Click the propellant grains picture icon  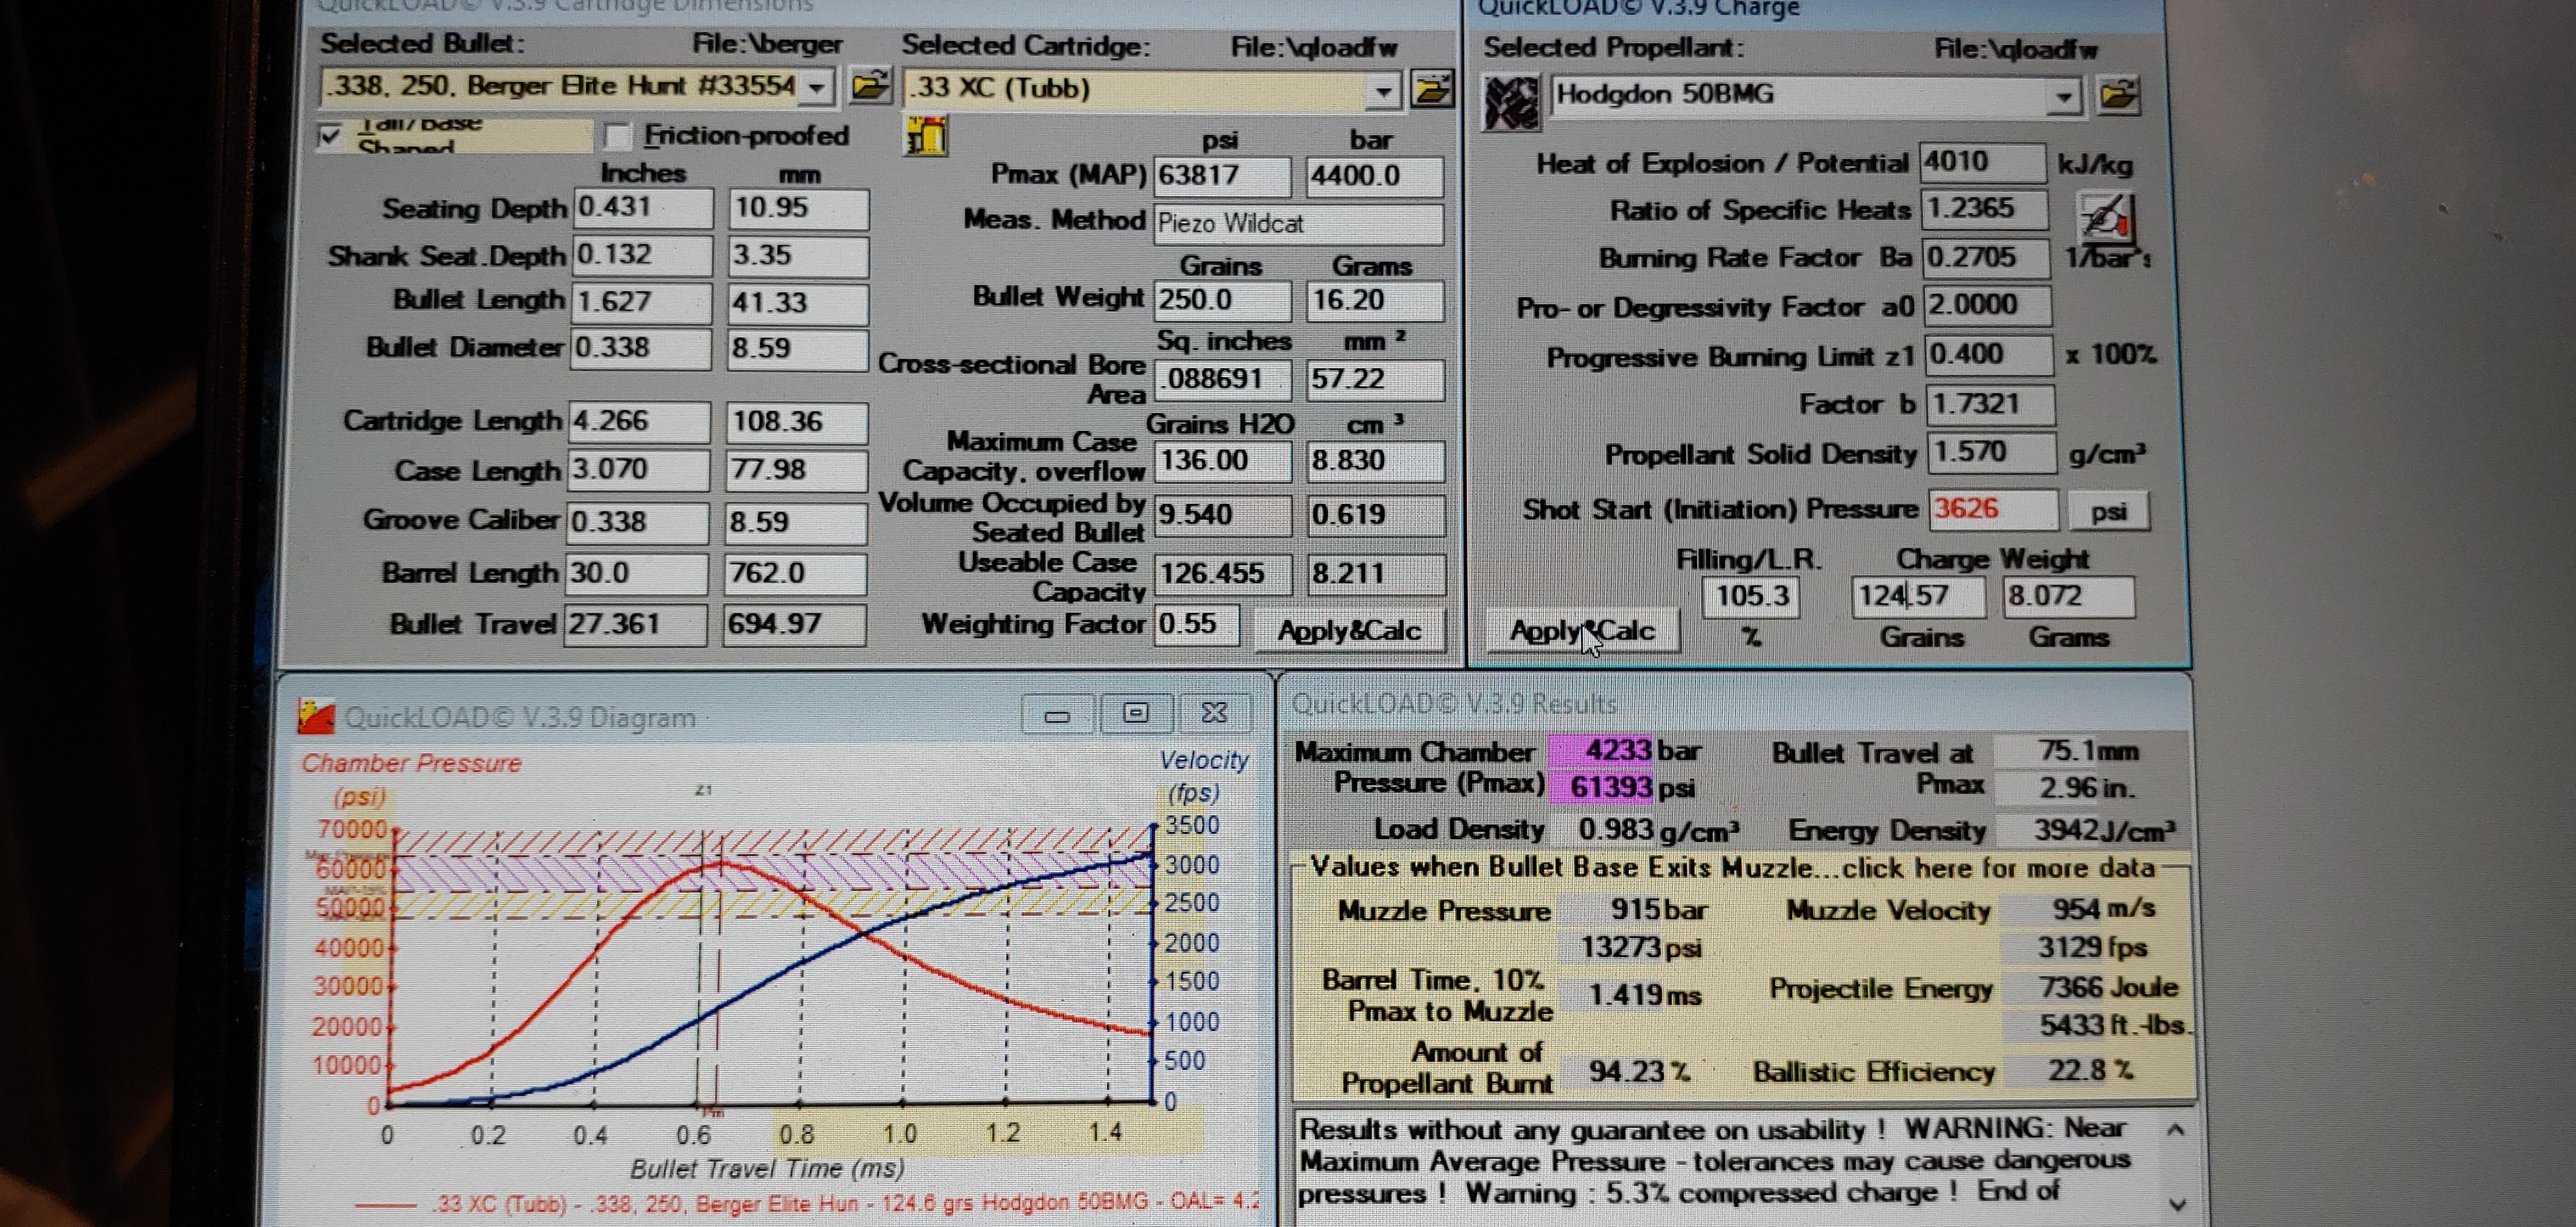tap(1511, 103)
